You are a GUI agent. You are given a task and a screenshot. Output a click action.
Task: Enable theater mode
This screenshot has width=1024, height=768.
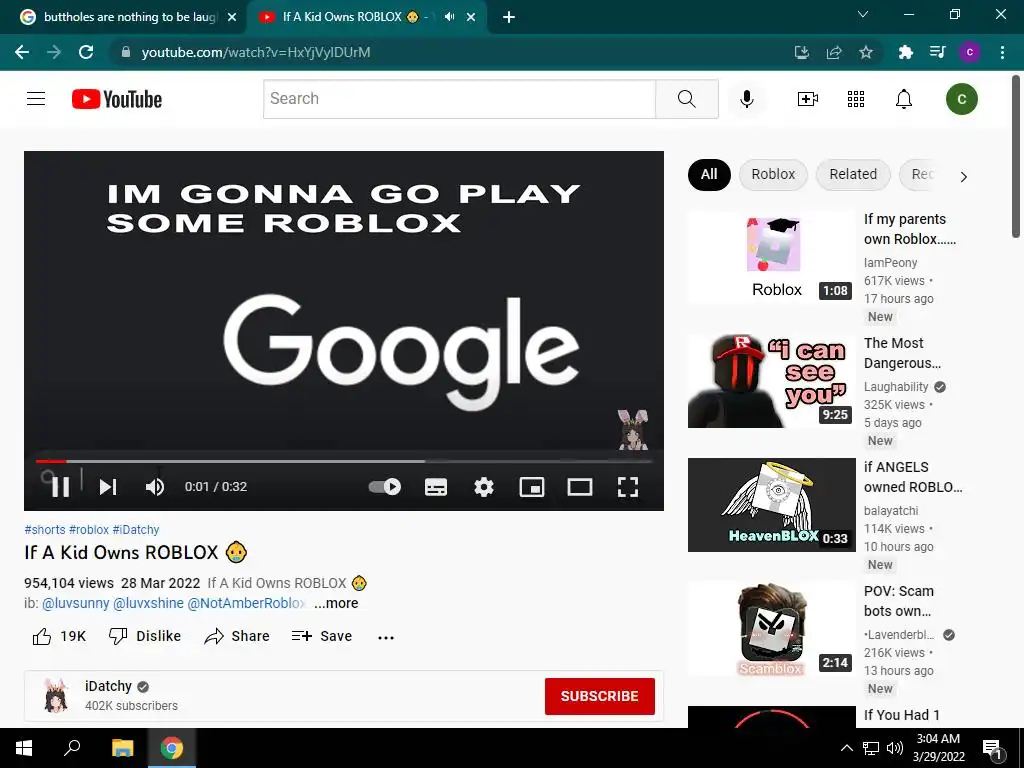579,487
